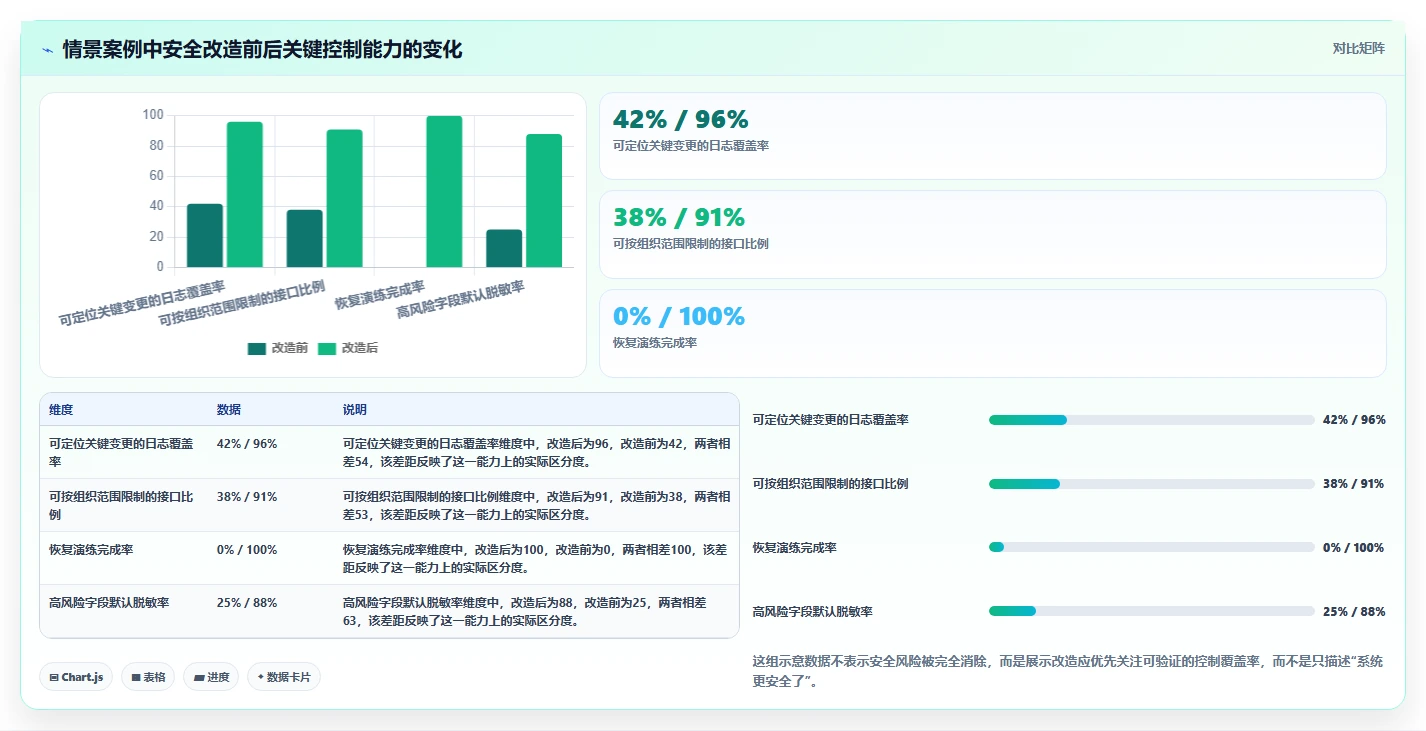Screen dimensions: 1426x731
Task: Click the footnote paragraph beginning 这组示意数据
Action: pyautogui.click(x=1068, y=672)
